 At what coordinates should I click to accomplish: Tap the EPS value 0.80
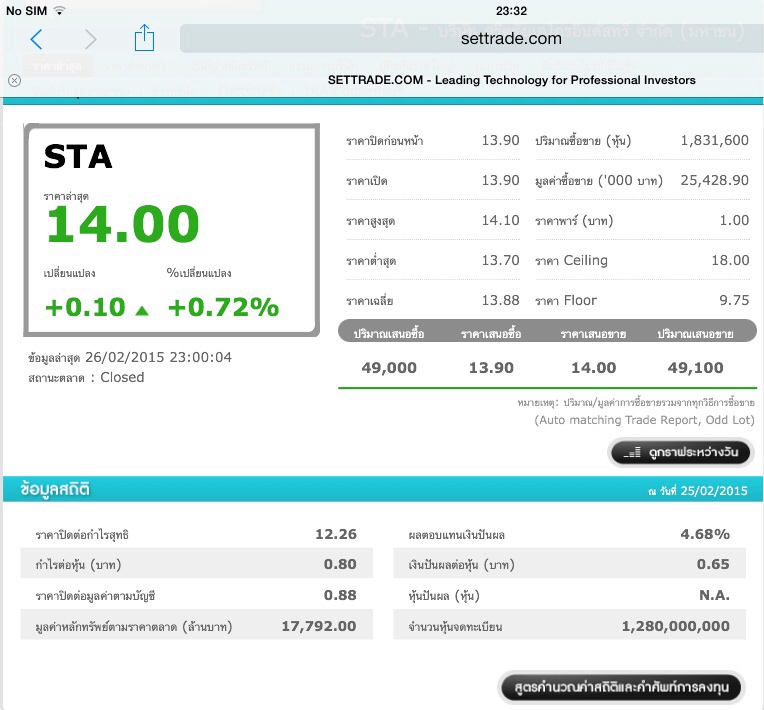pyautogui.click(x=340, y=564)
